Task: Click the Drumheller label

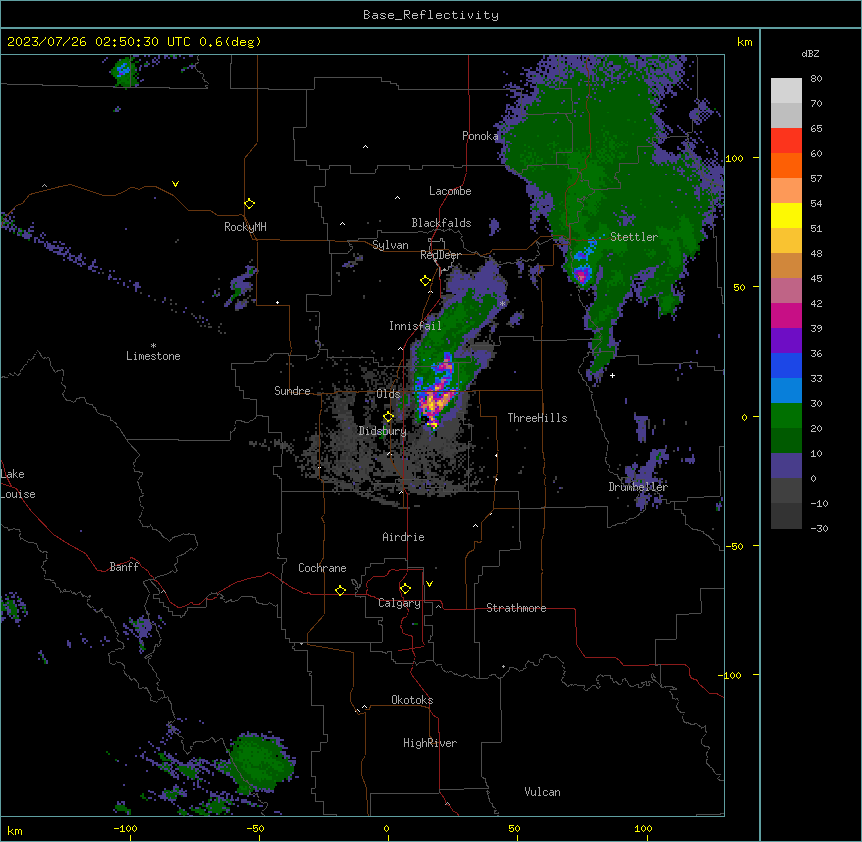Action: [638, 487]
